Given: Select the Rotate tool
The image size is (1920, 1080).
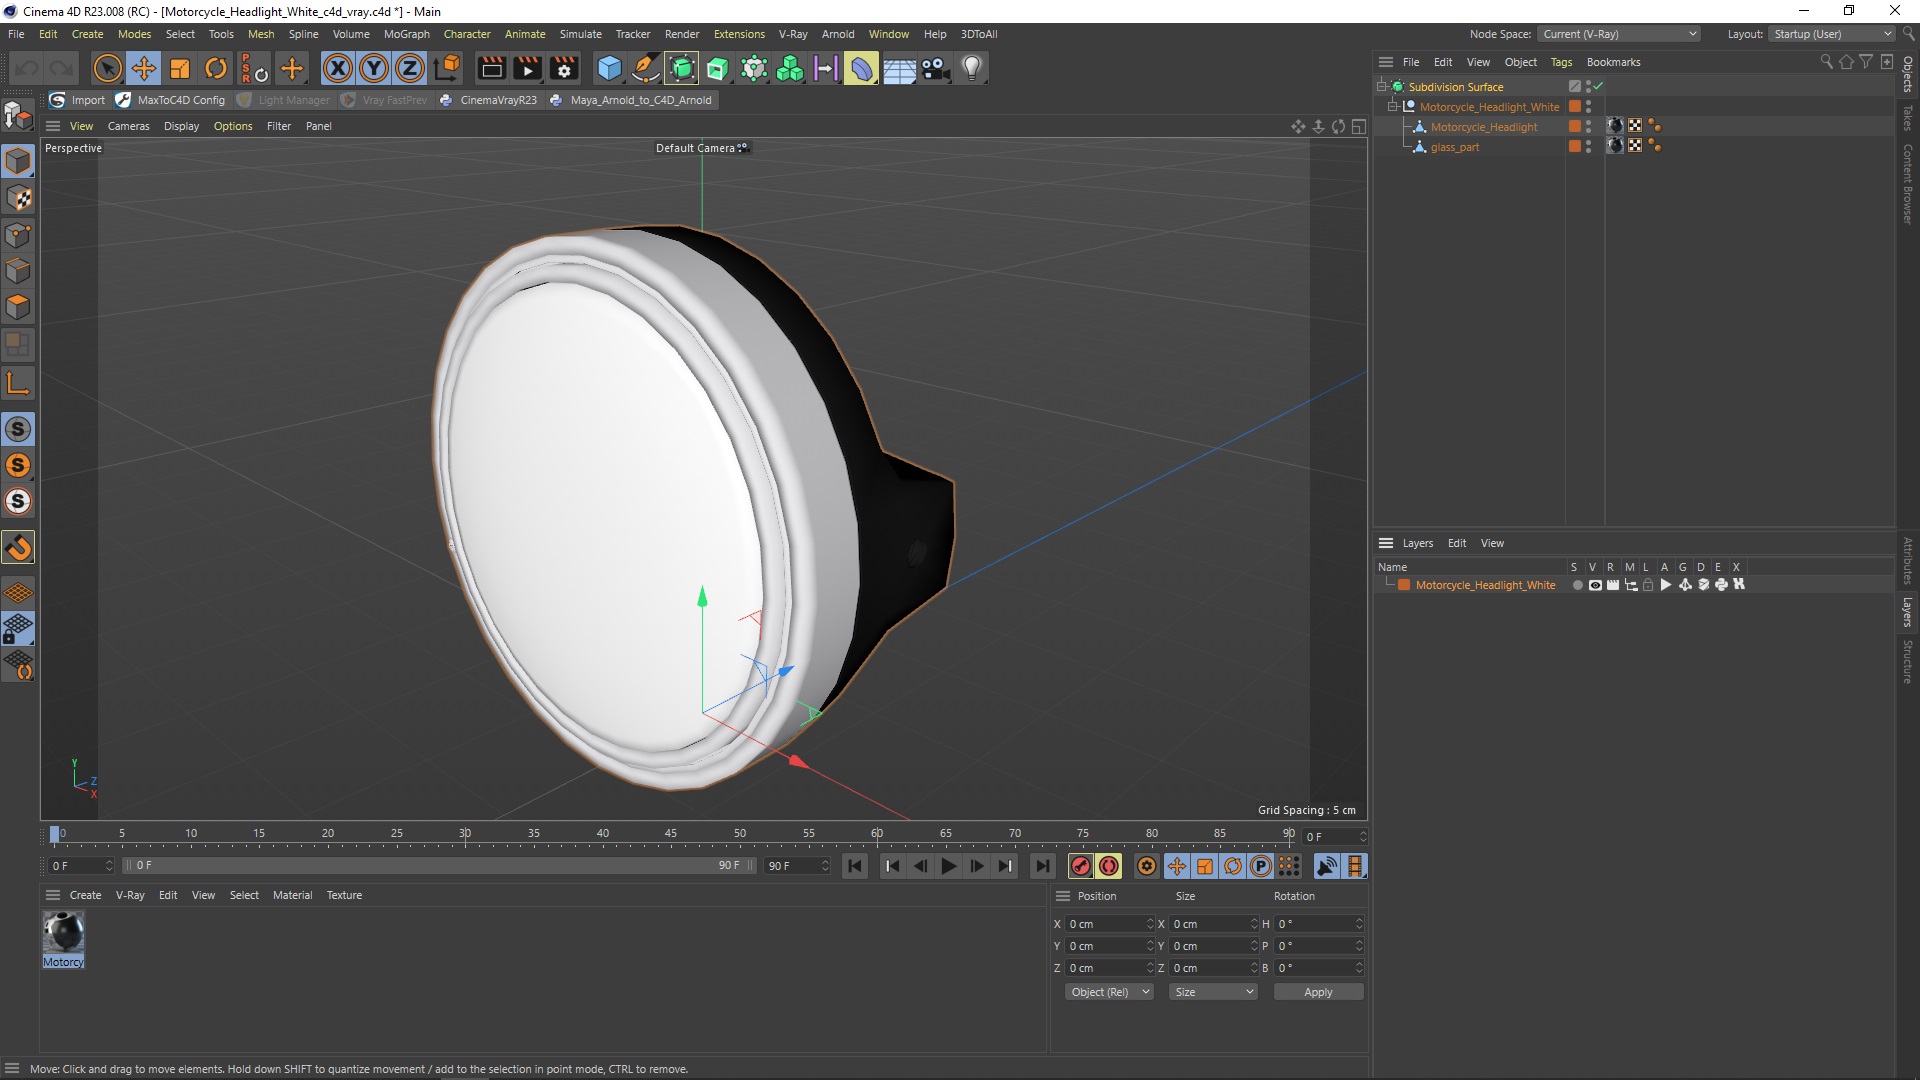Looking at the screenshot, I should coord(216,68).
